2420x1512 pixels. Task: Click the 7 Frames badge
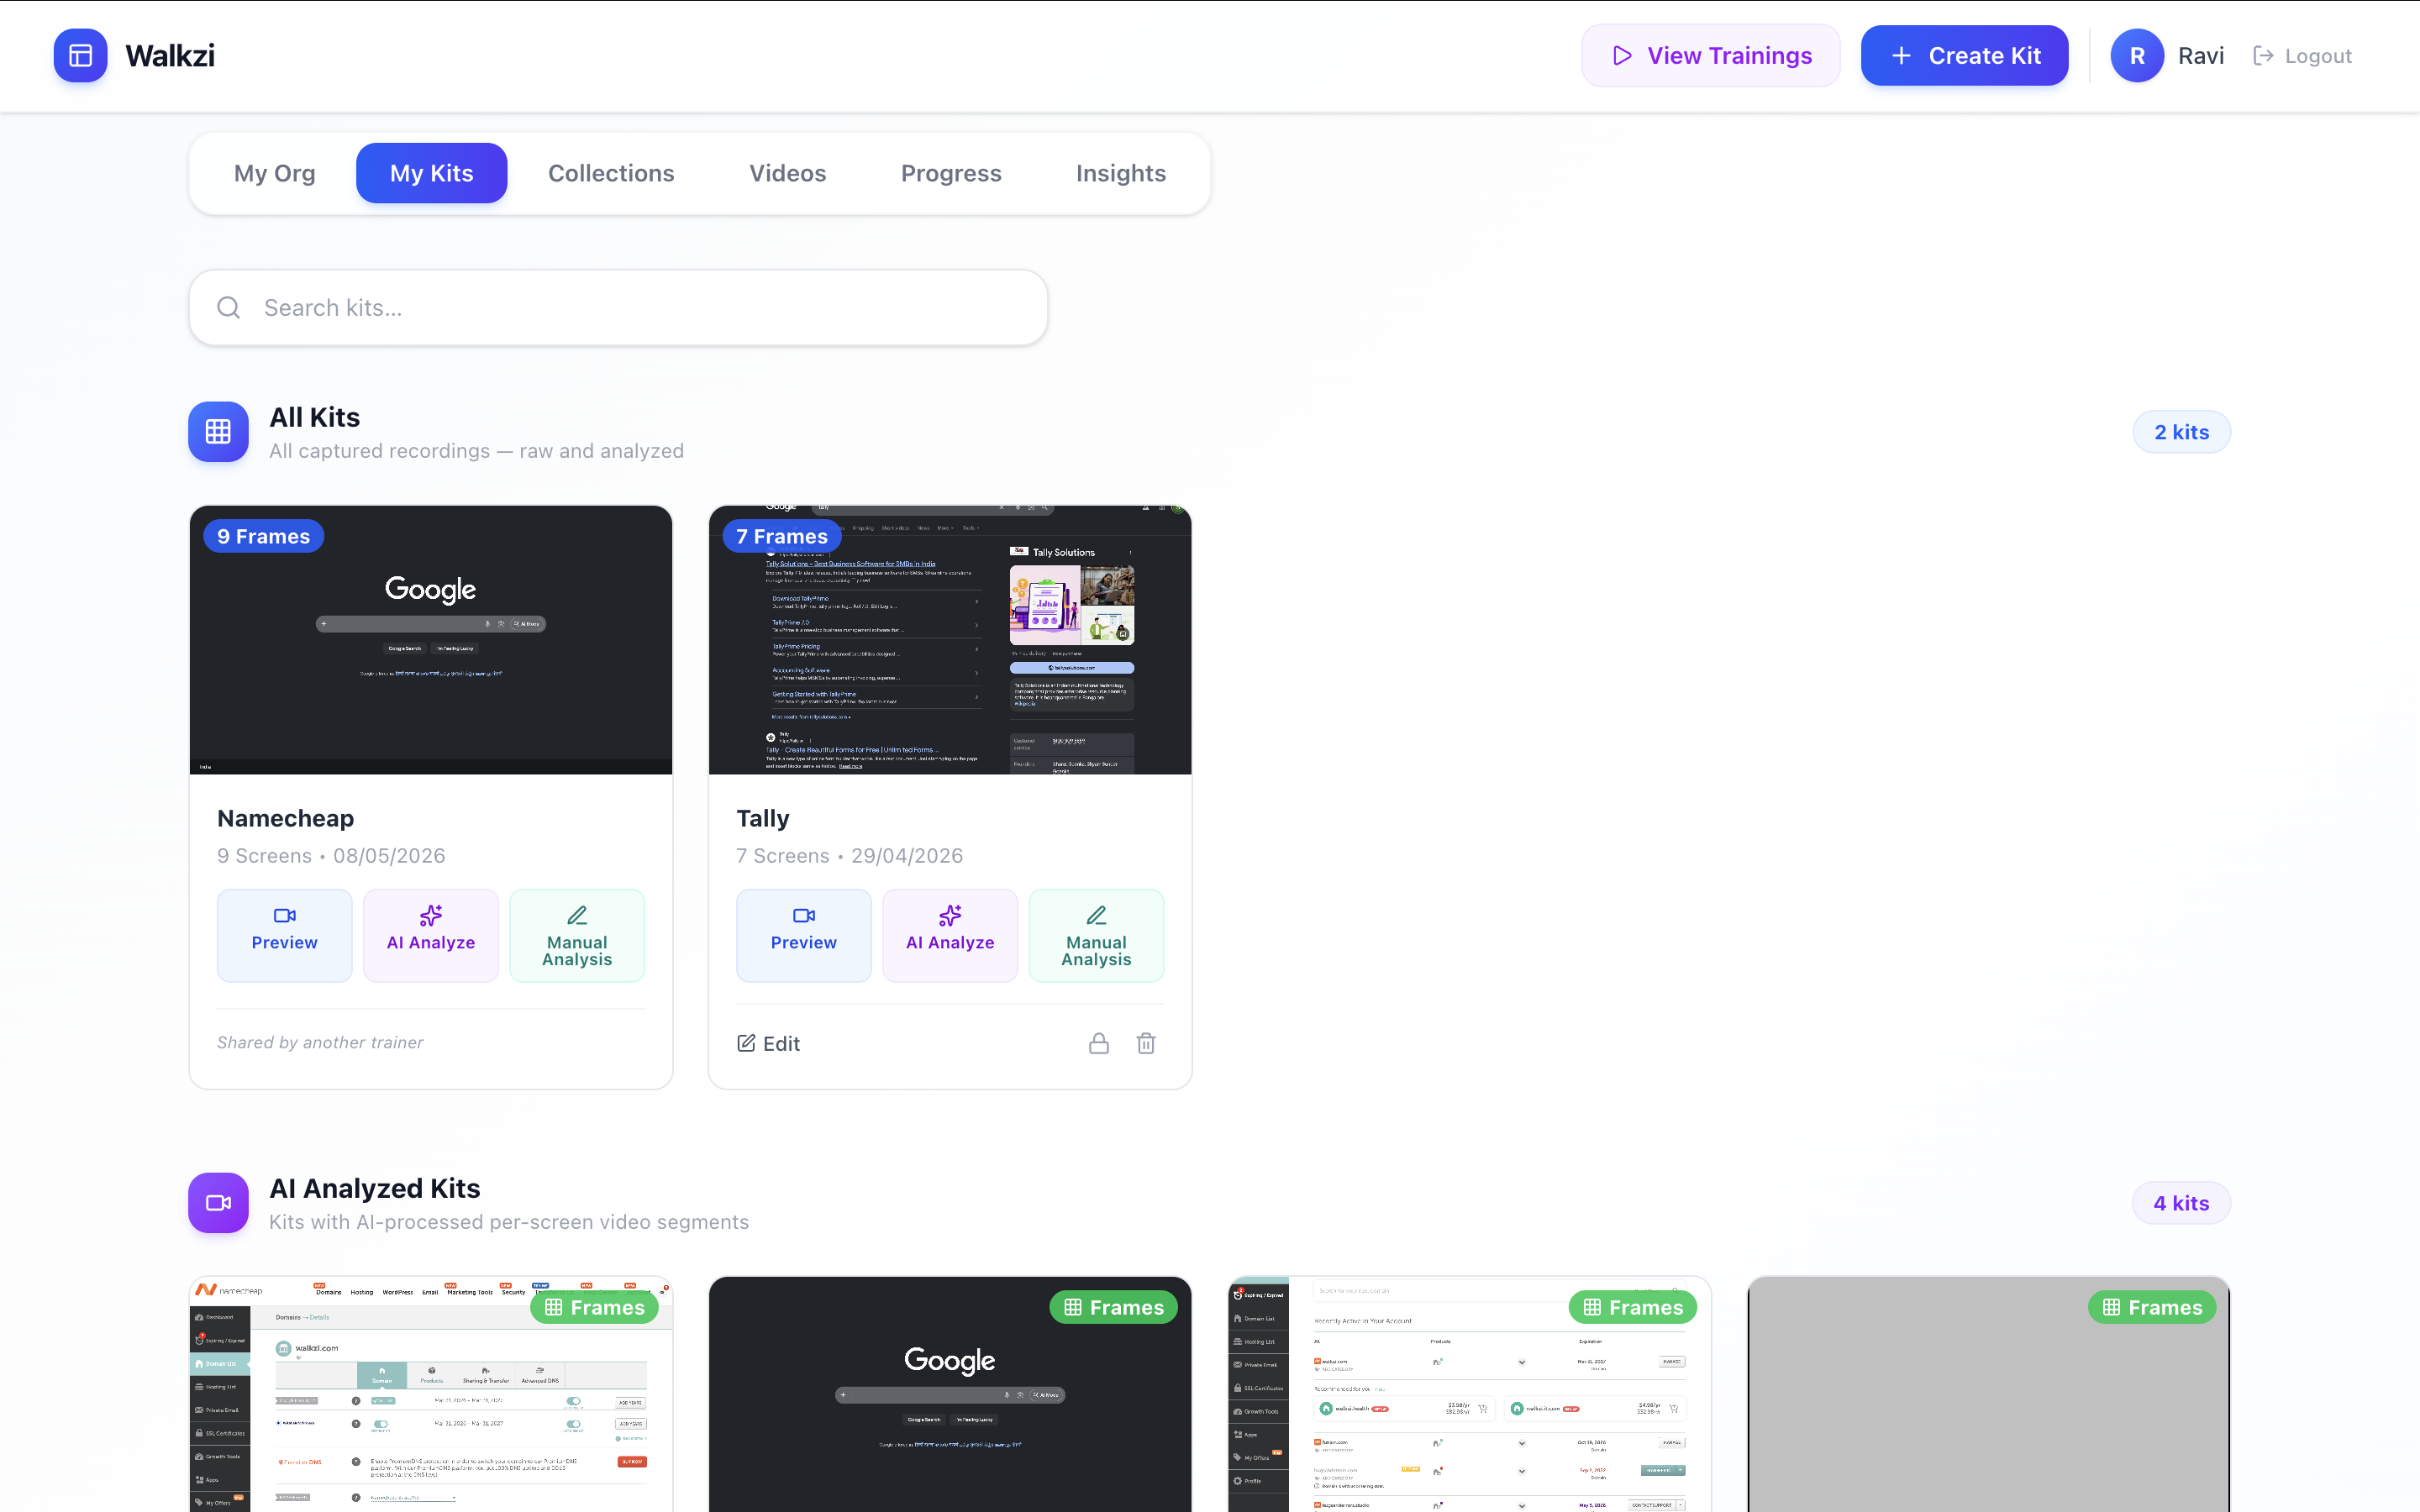coord(782,536)
